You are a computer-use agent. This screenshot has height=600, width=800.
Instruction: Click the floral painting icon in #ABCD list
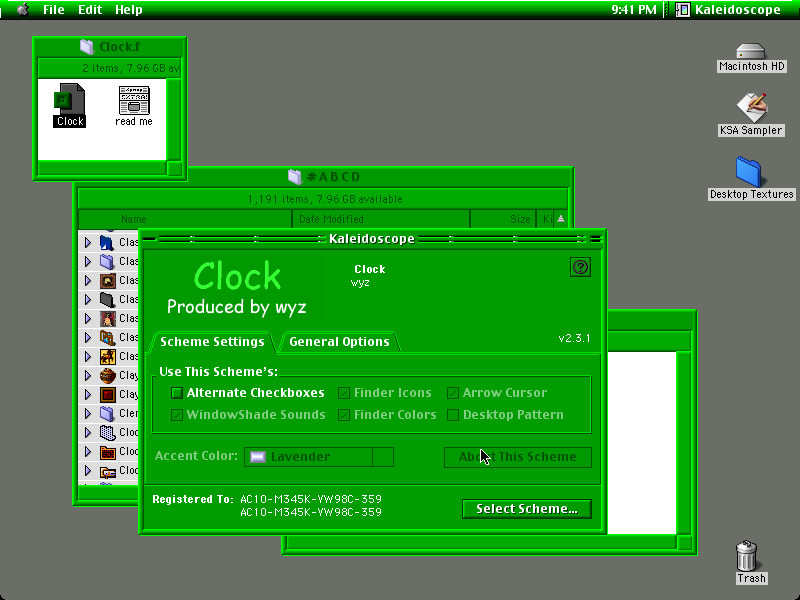(x=107, y=280)
